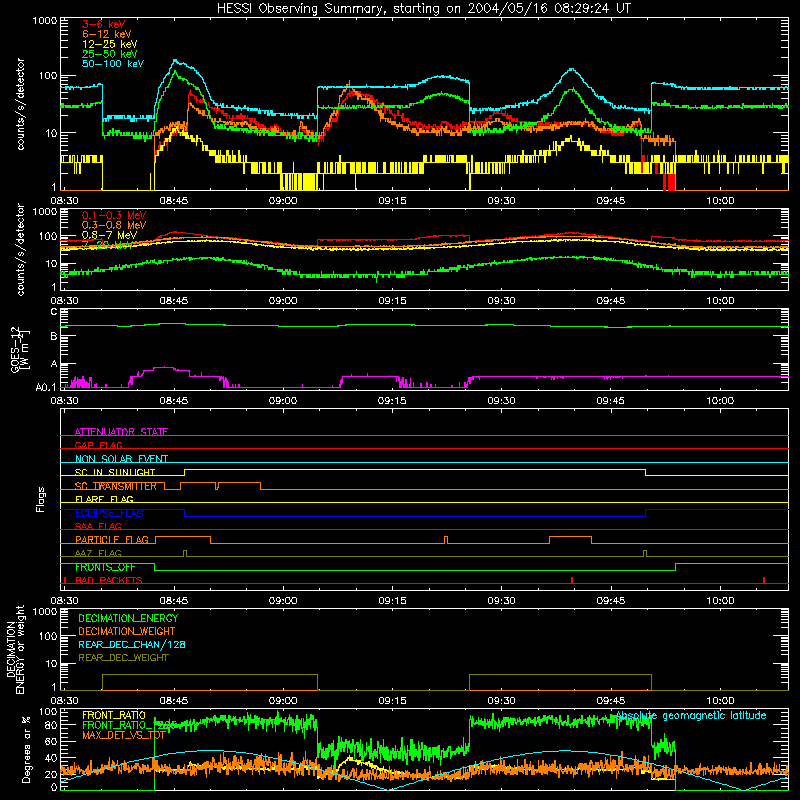This screenshot has width=800, height=800.
Task: Select the FLARE_FLAG label
Action: click(104, 499)
